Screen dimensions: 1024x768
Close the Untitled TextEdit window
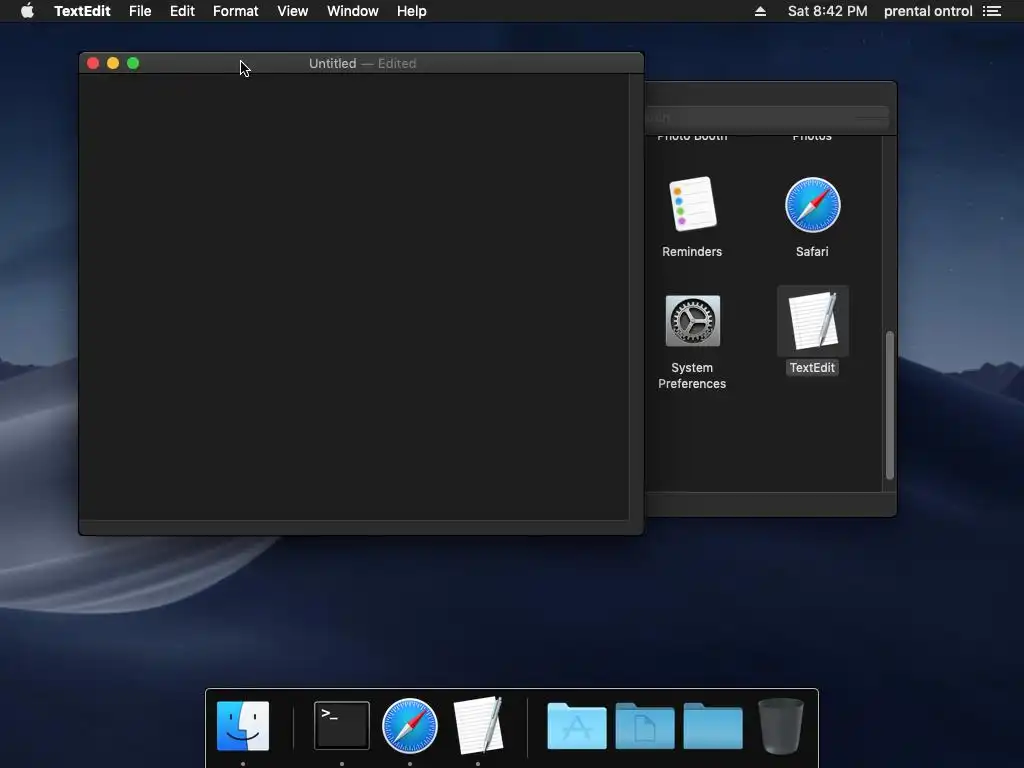[x=93, y=63]
